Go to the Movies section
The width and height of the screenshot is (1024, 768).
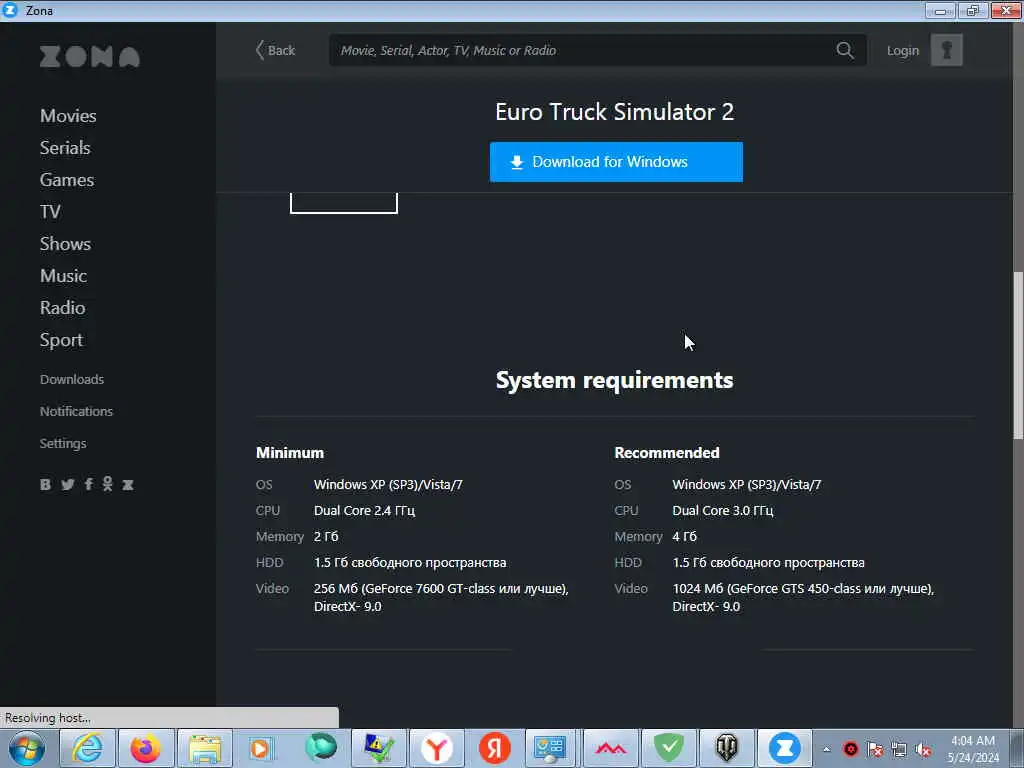pos(68,116)
